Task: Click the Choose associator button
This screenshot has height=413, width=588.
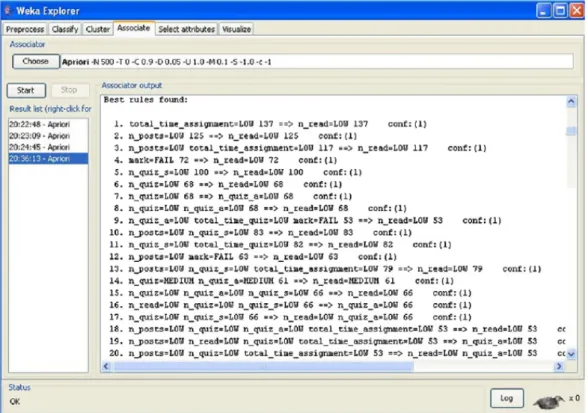Action: coord(36,61)
